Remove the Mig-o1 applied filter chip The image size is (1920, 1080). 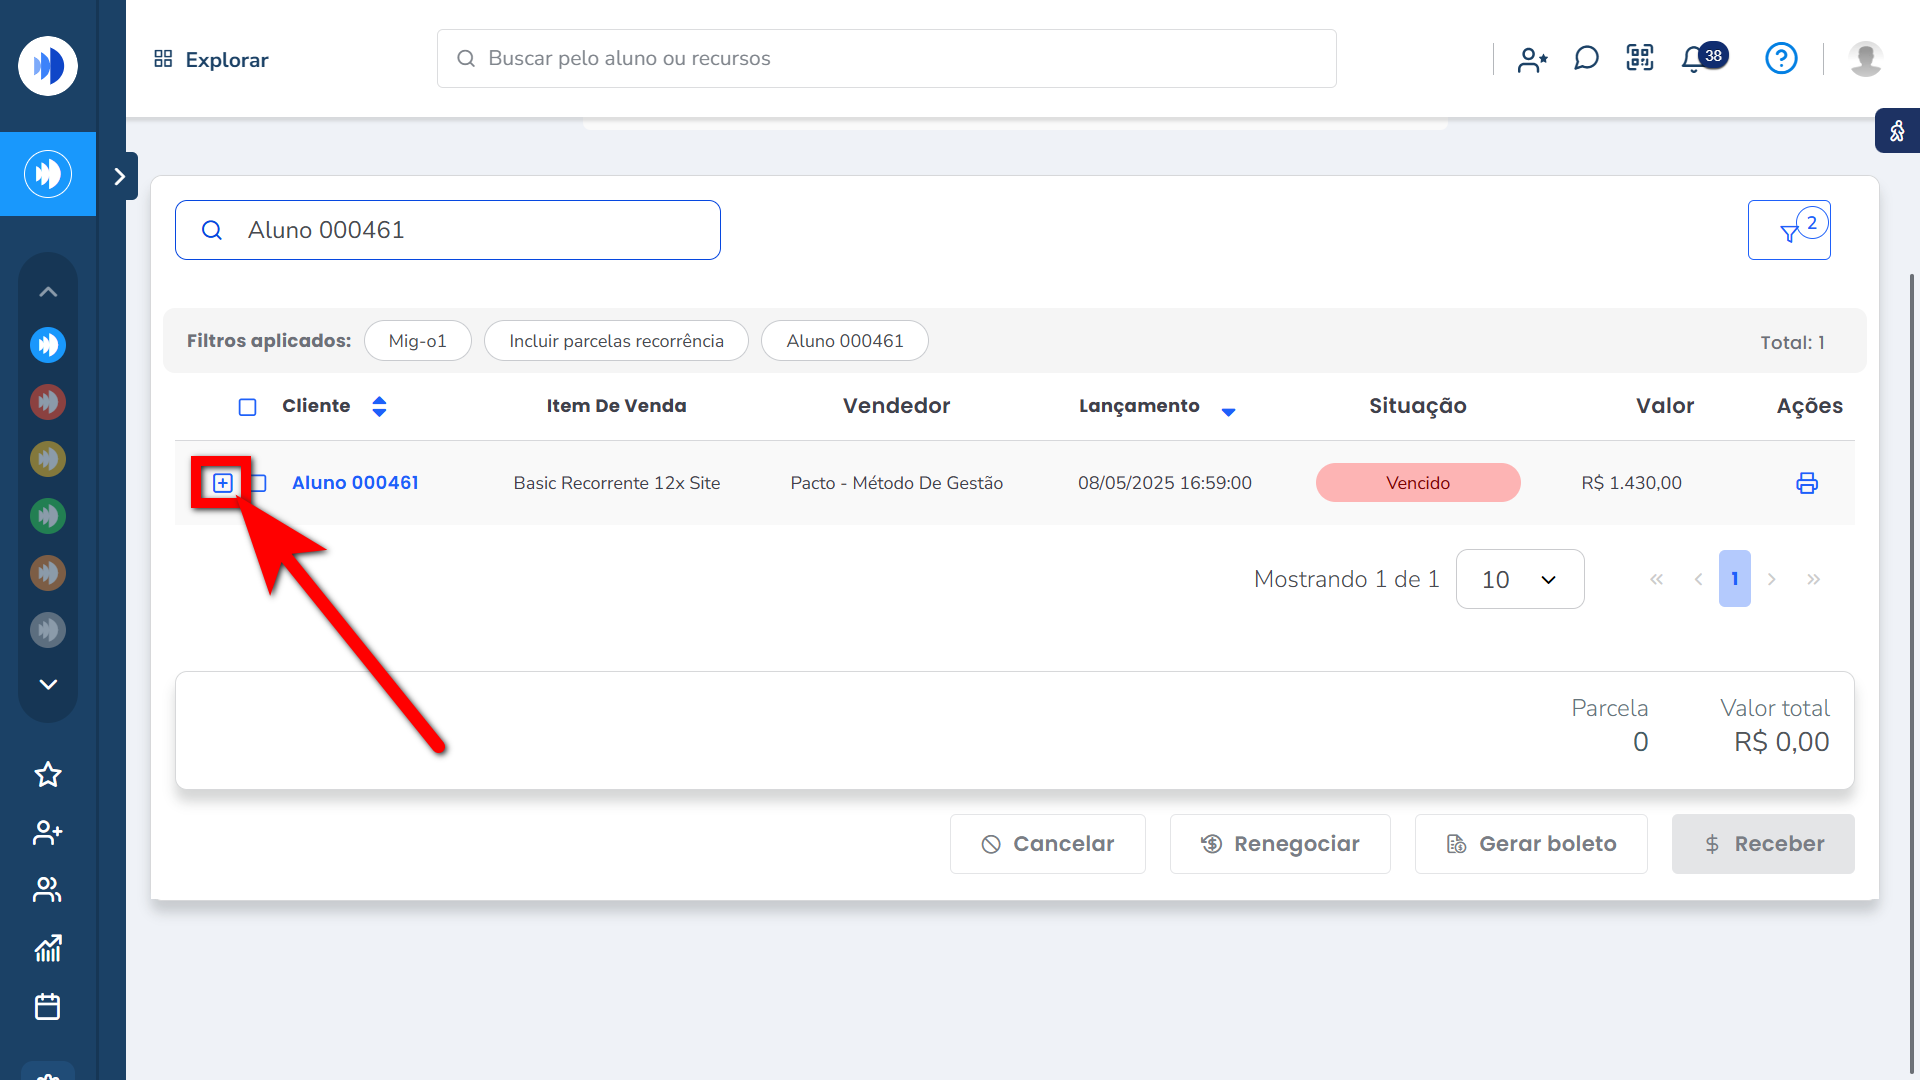click(x=417, y=341)
